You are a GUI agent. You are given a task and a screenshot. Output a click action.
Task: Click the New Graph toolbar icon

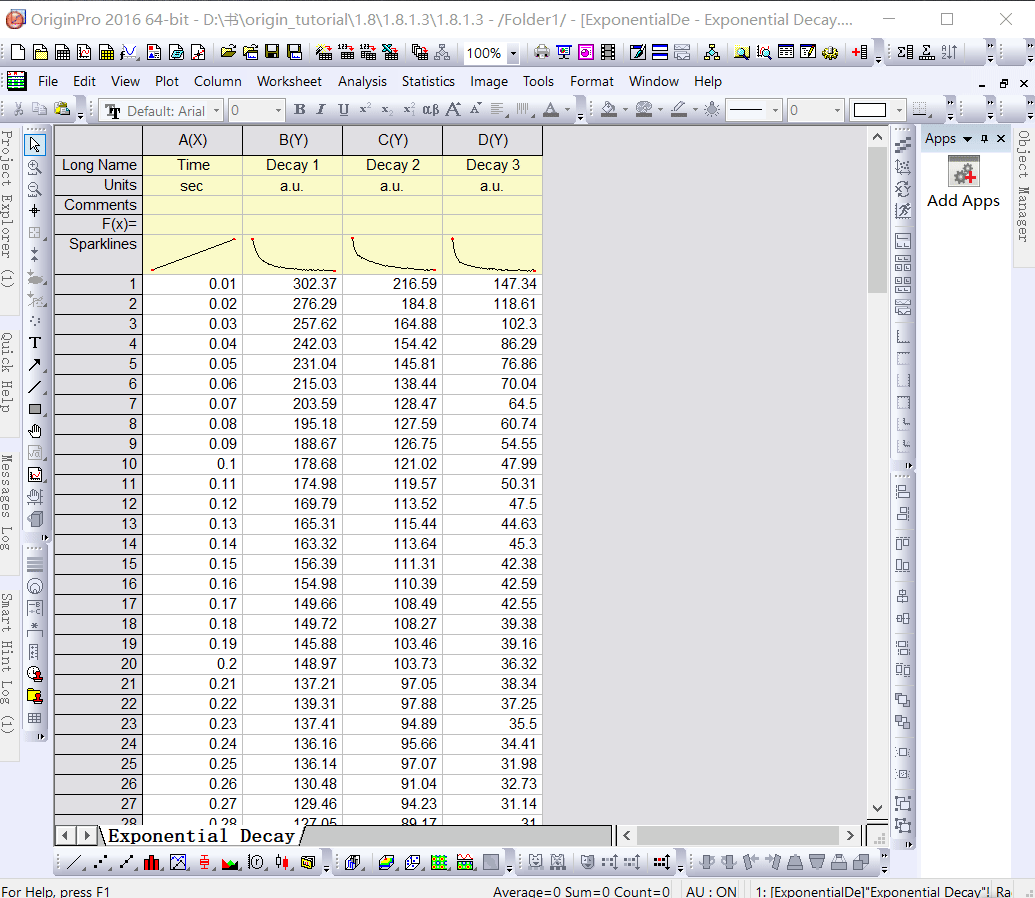coord(84,52)
